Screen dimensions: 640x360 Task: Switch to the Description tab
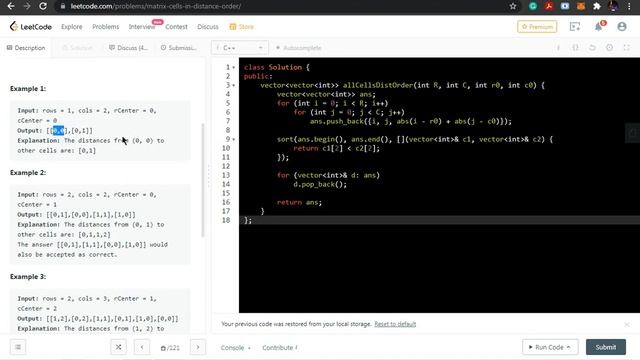coord(26,48)
